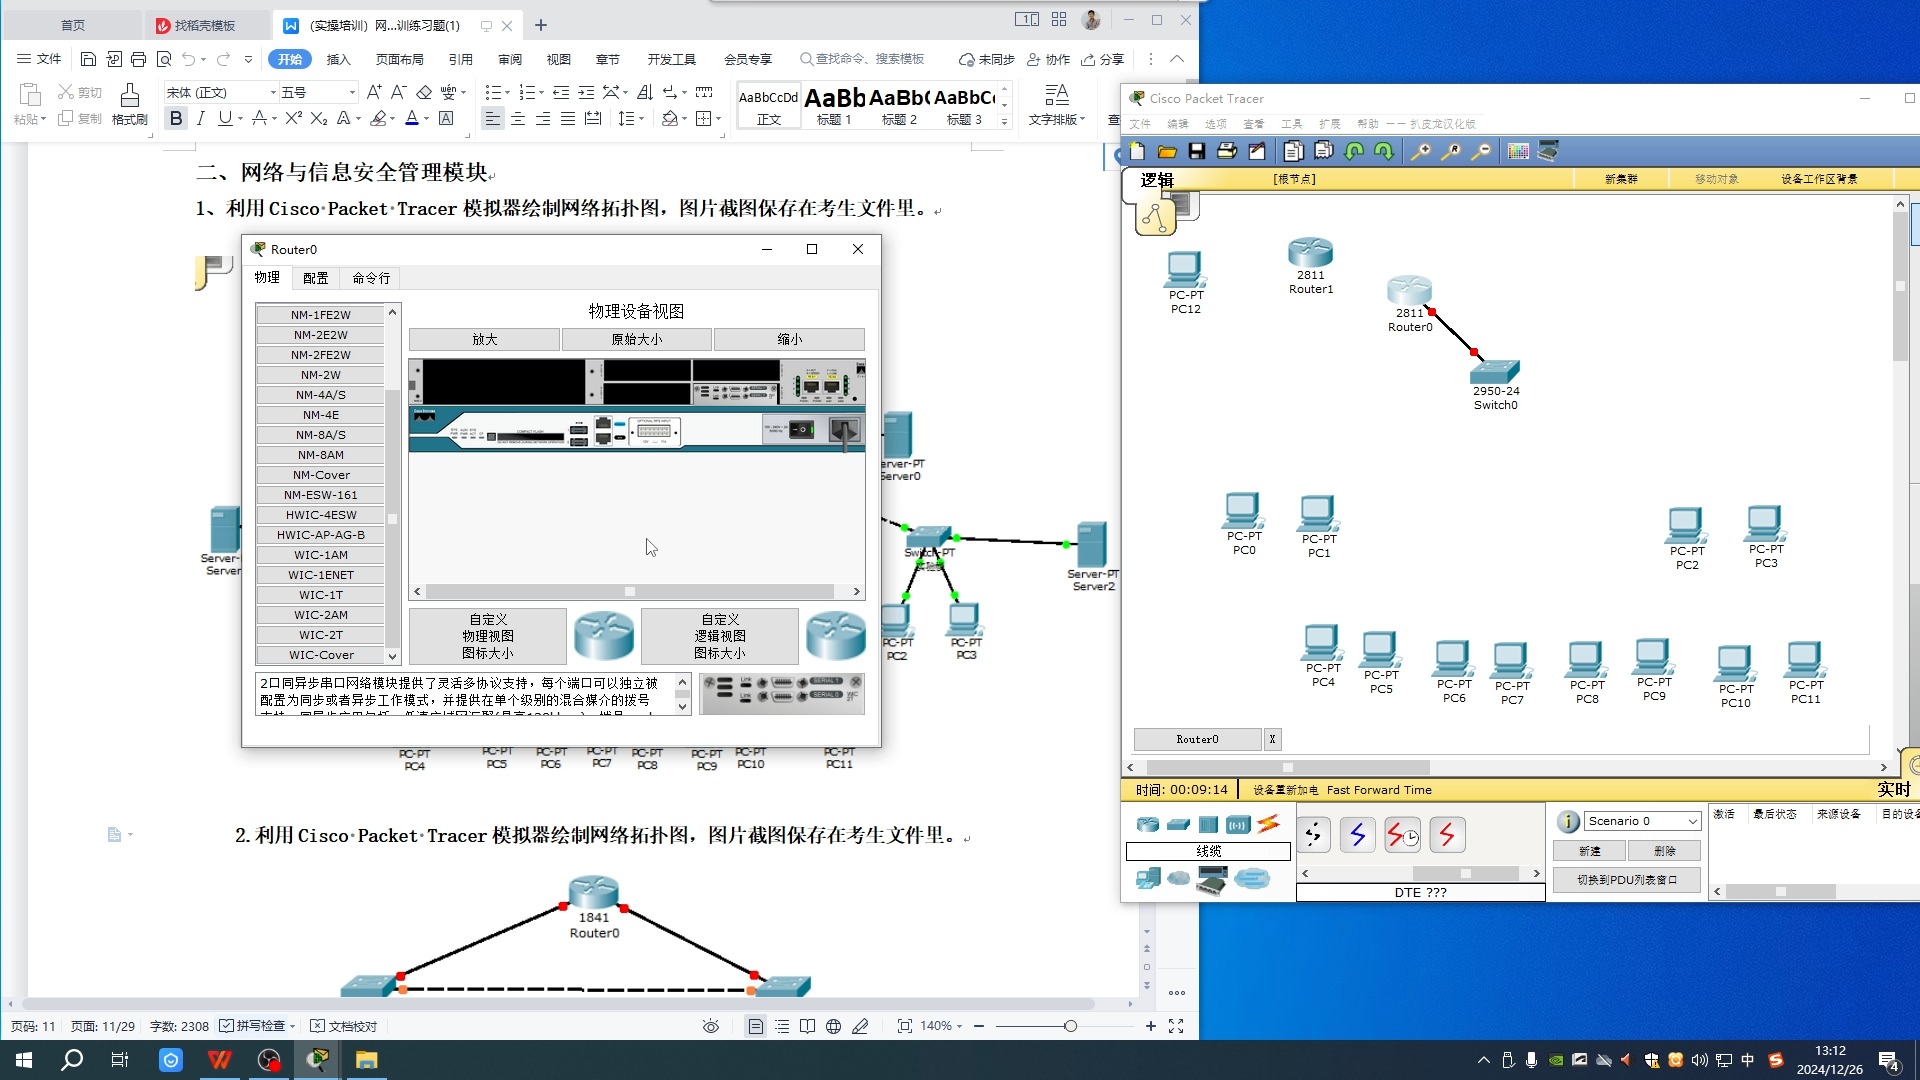Screen dimensions: 1920x1080
Task: Choose the Serial DTE cable with clock
Action: [1402, 835]
